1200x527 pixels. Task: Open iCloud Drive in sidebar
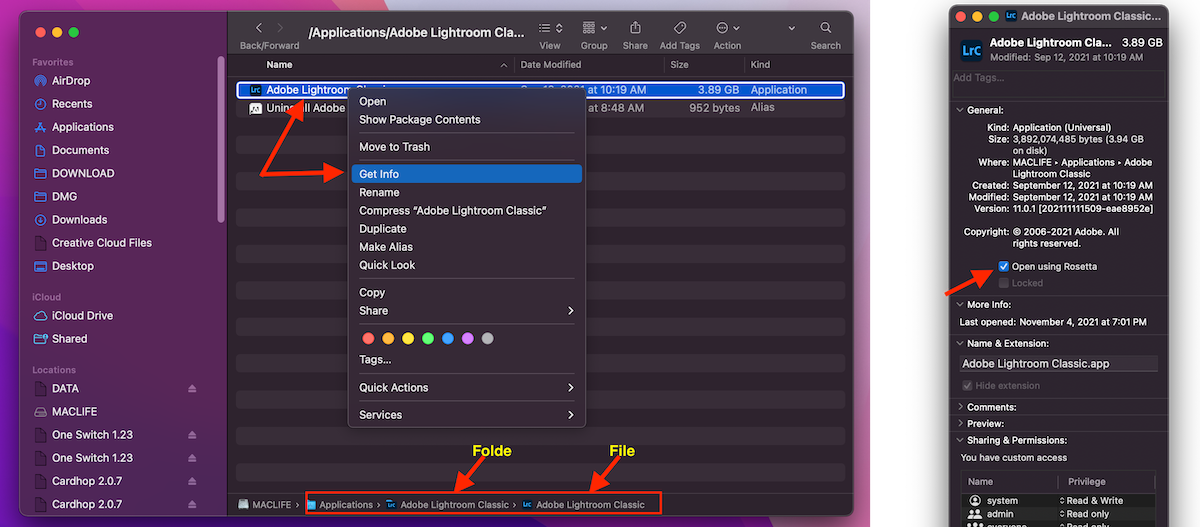tap(82, 316)
